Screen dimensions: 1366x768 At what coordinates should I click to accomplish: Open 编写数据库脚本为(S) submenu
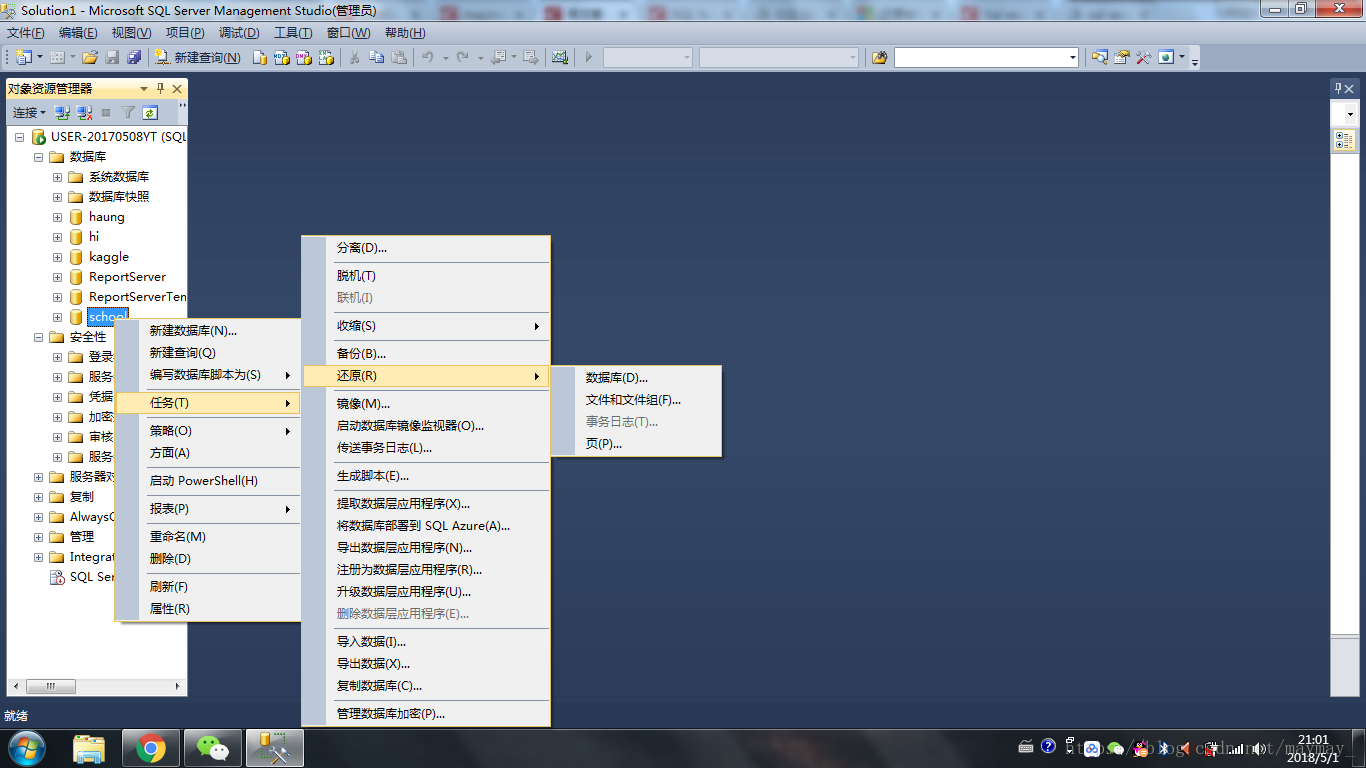pyautogui.click(x=208, y=375)
